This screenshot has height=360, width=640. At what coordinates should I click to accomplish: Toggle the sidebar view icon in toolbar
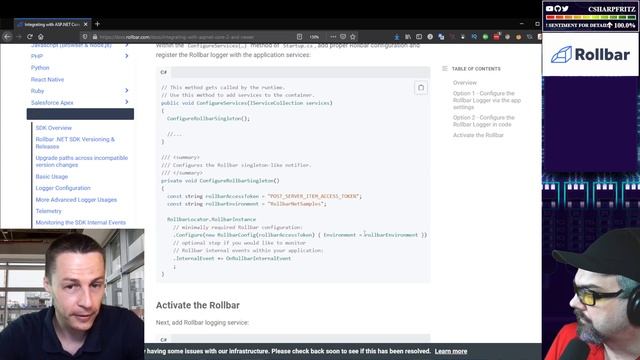pyautogui.click(x=419, y=37)
